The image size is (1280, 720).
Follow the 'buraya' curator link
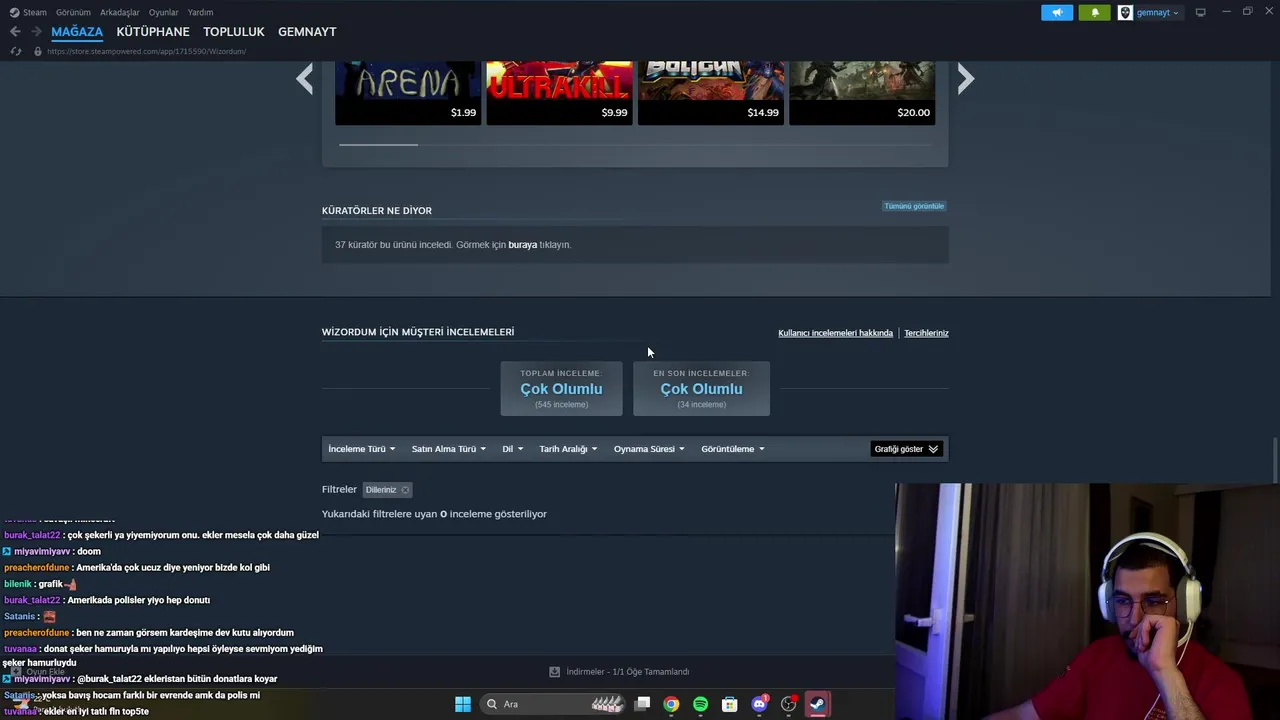[522, 245]
